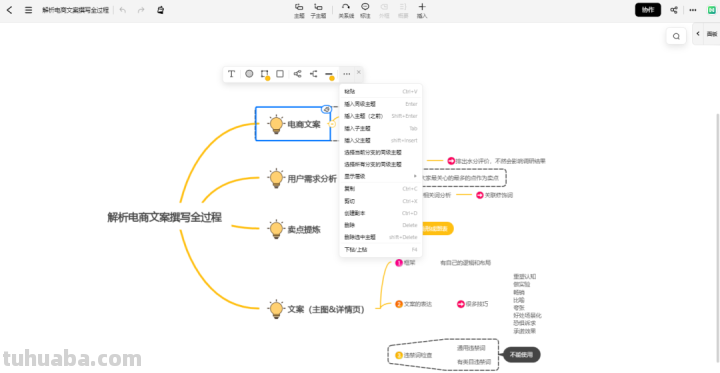Select the 重塑认知 list item
Image resolution: width=720 pixels, height=373 pixels.
click(524, 277)
